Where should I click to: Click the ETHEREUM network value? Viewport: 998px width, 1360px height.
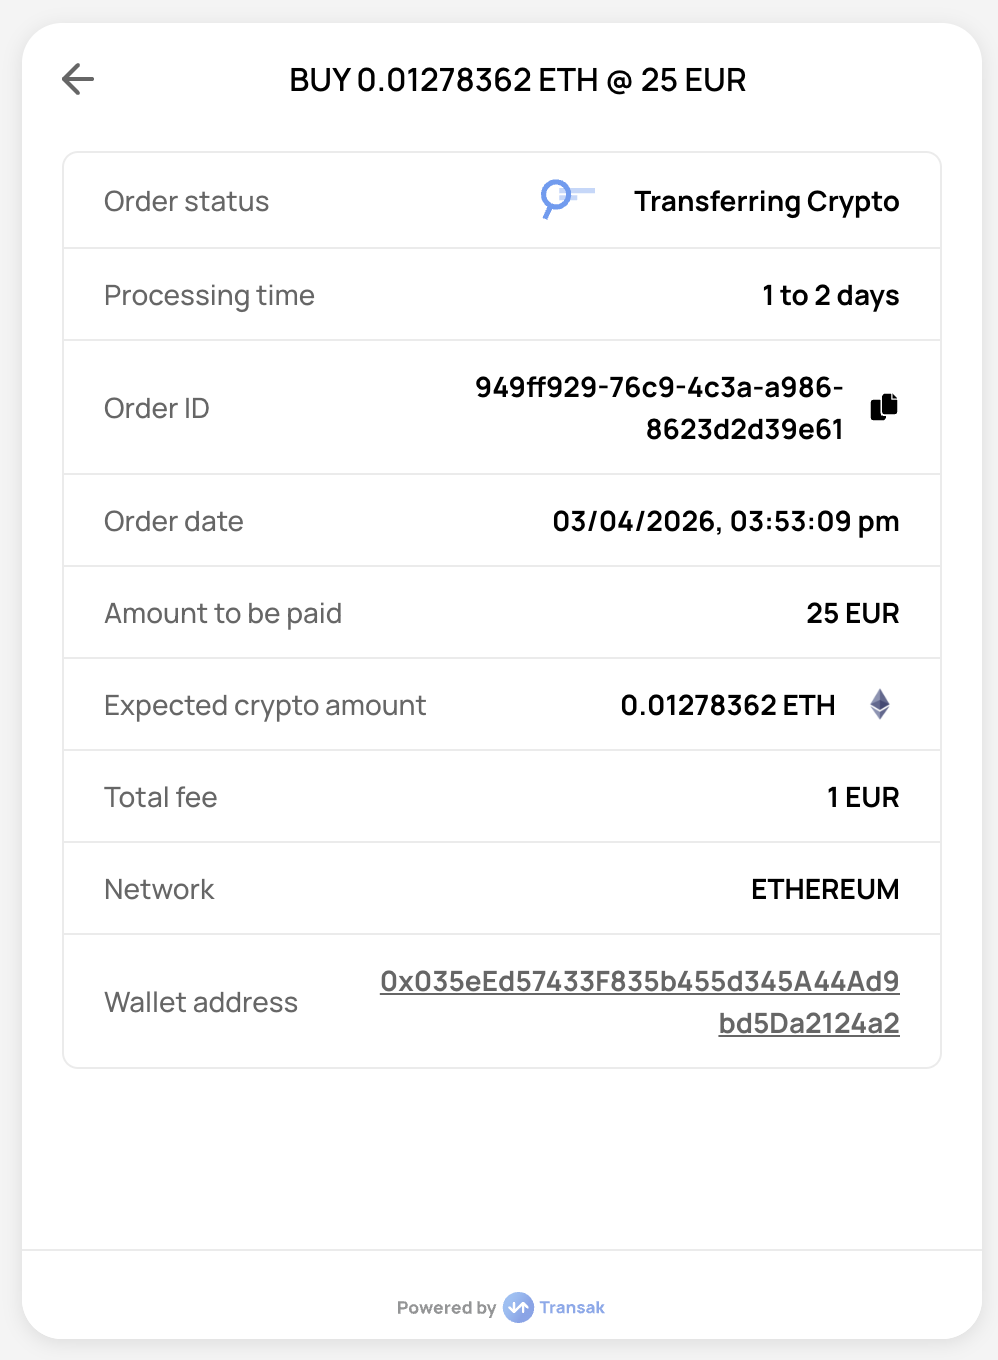click(825, 889)
